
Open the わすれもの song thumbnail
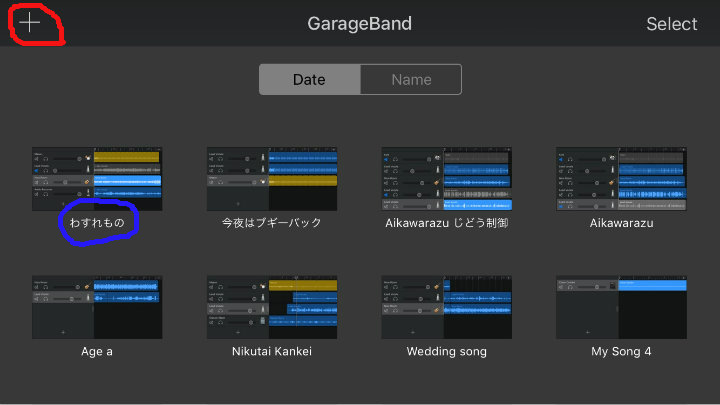[97, 179]
